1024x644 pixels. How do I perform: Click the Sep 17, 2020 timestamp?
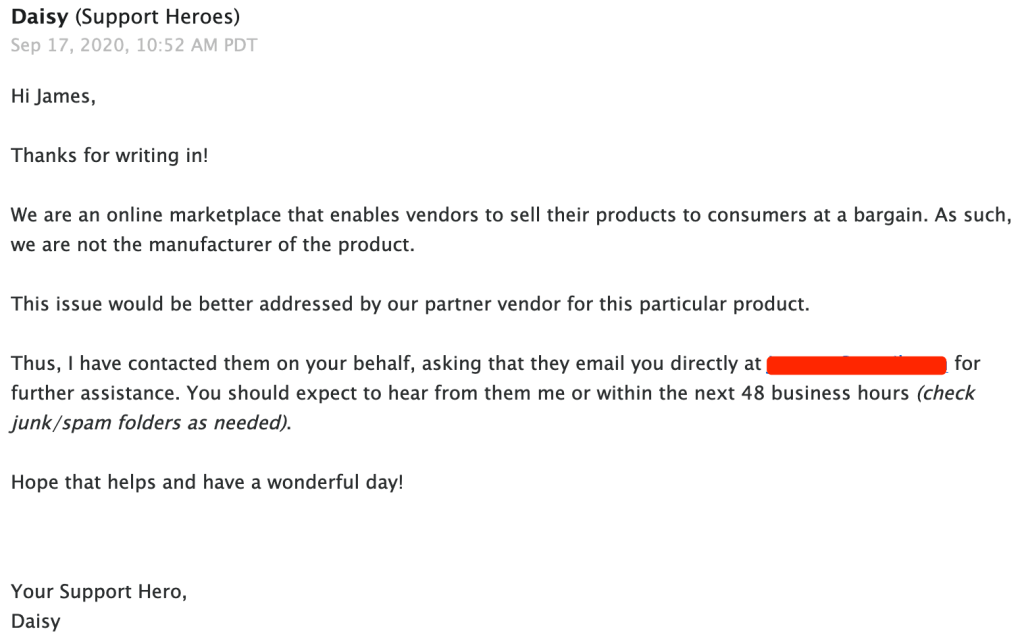point(67,45)
